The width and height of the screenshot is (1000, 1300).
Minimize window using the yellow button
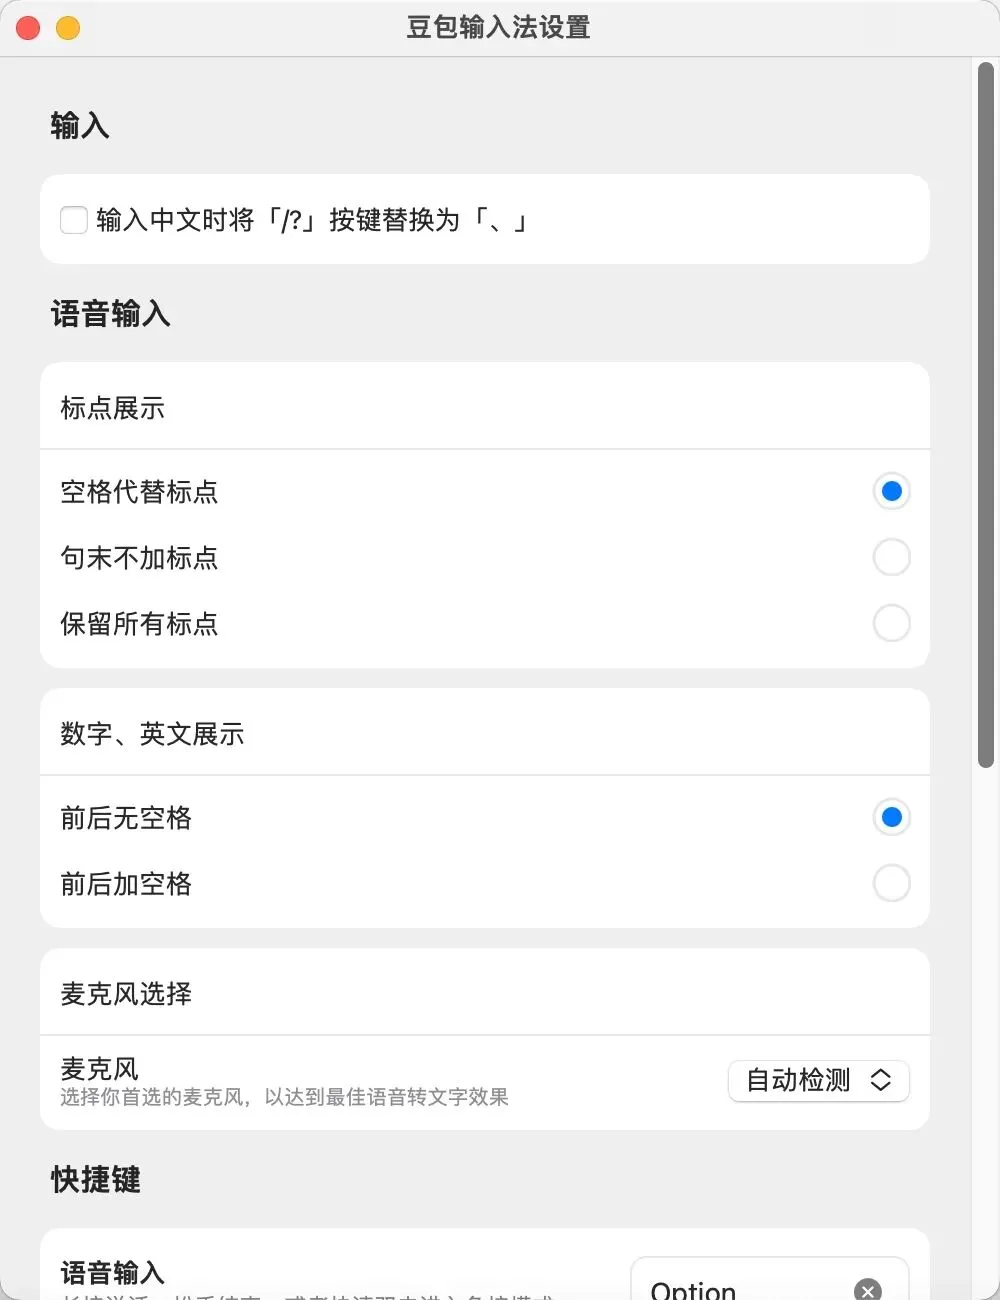tap(68, 28)
